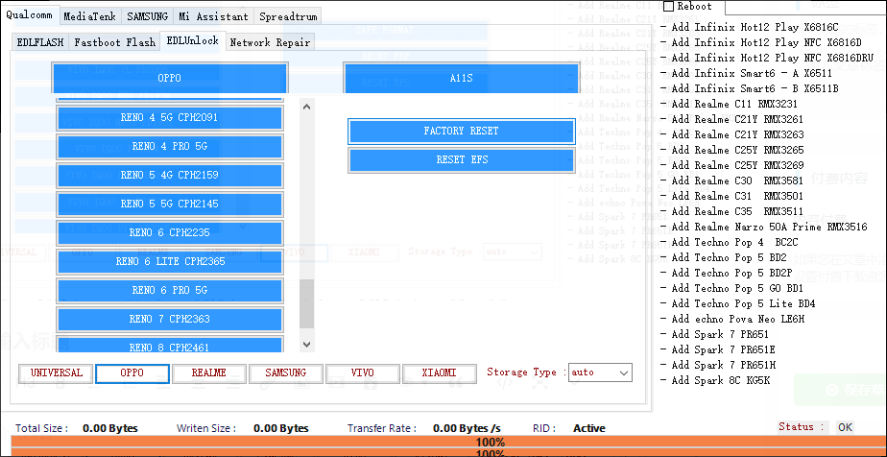The width and height of the screenshot is (887, 457).
Task: Click the Writen Size value
Action: click(281, 429)
